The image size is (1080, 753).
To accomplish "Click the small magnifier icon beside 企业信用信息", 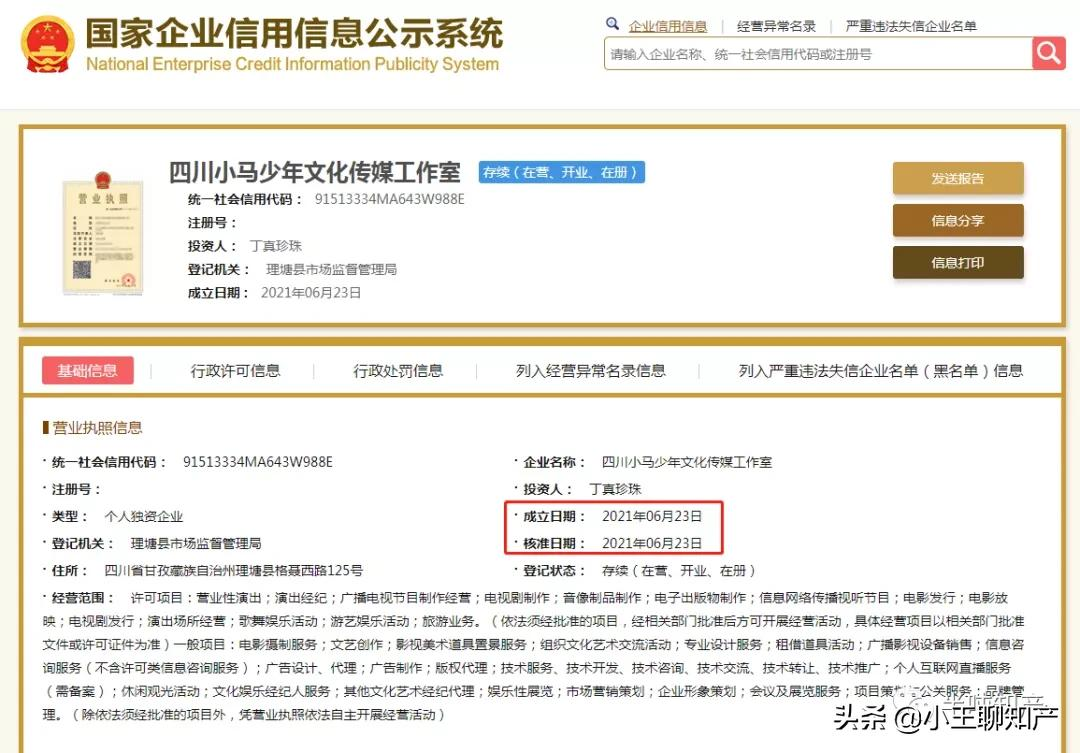I will point(612,24).
